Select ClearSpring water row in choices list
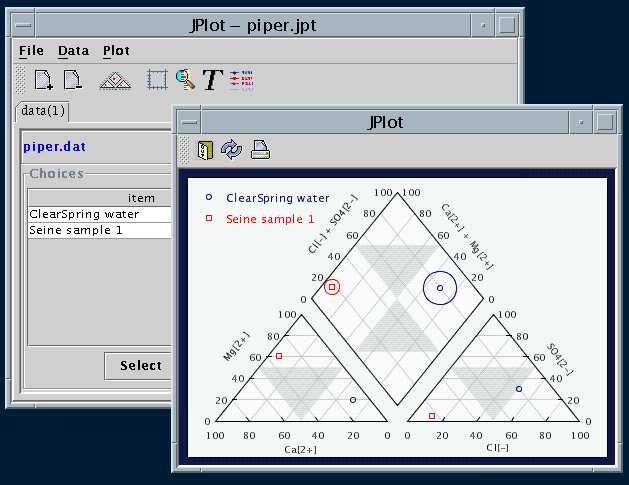 99,214
